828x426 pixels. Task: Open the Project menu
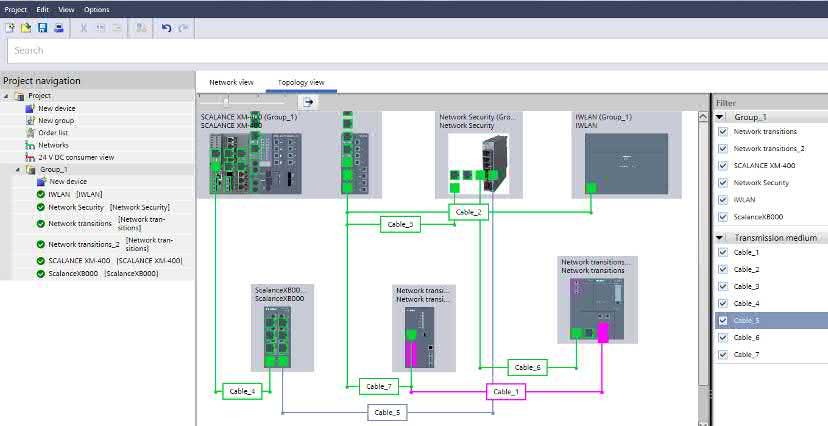15,10
